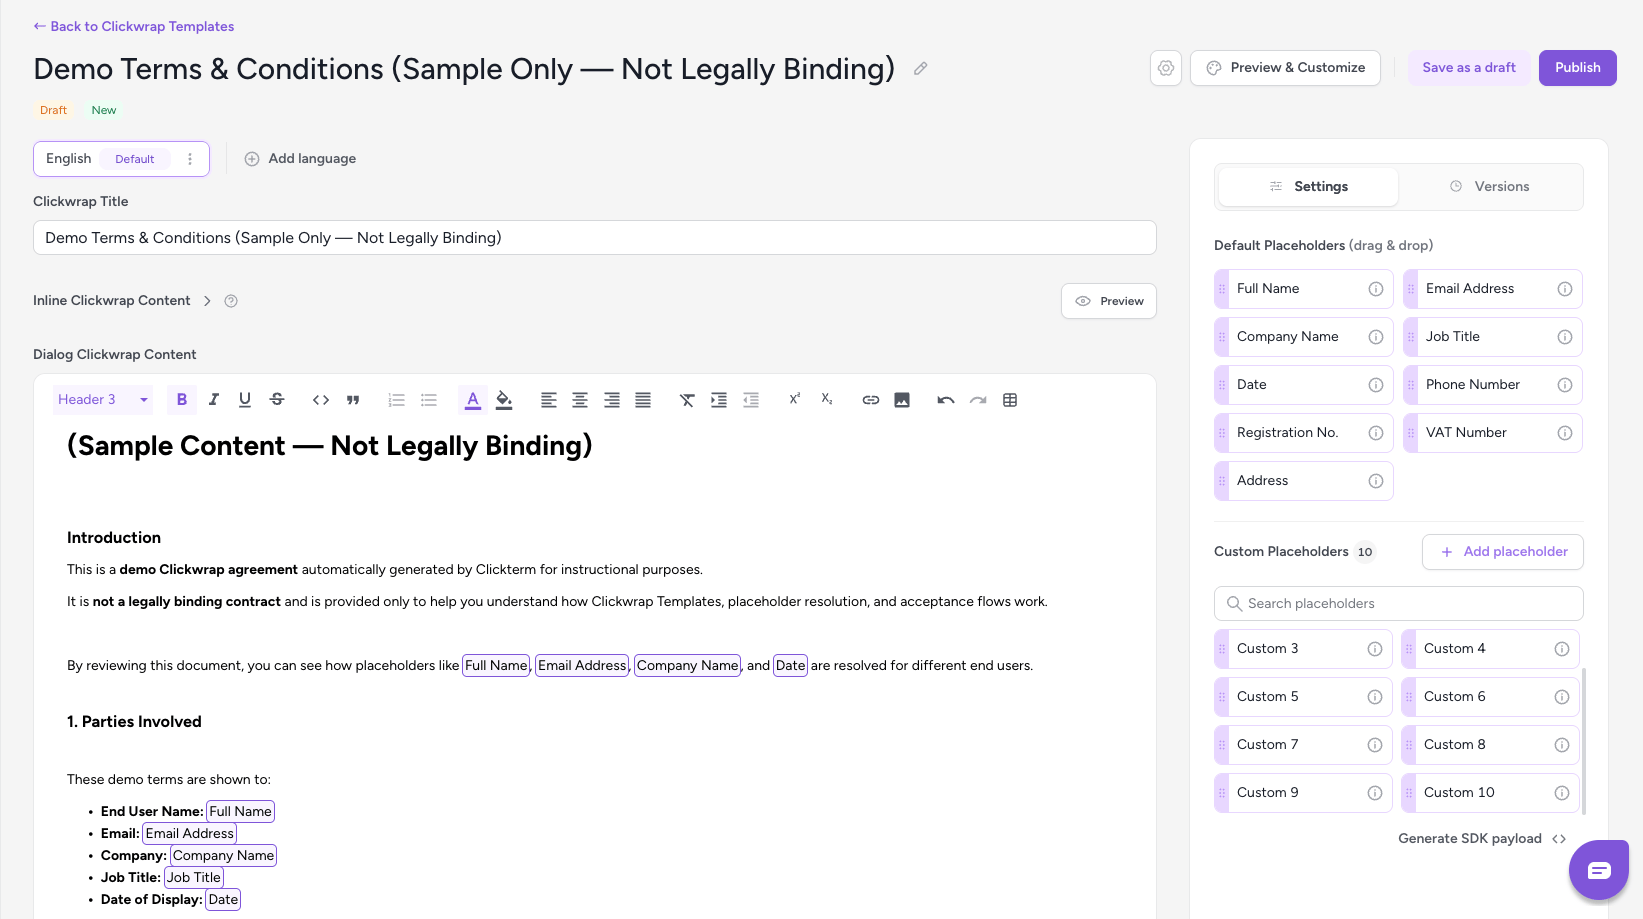Show info for Custom 10 placeholder
This screenshot has width=1643, height=919.
pyautogui.click(x=1562, y=793)
